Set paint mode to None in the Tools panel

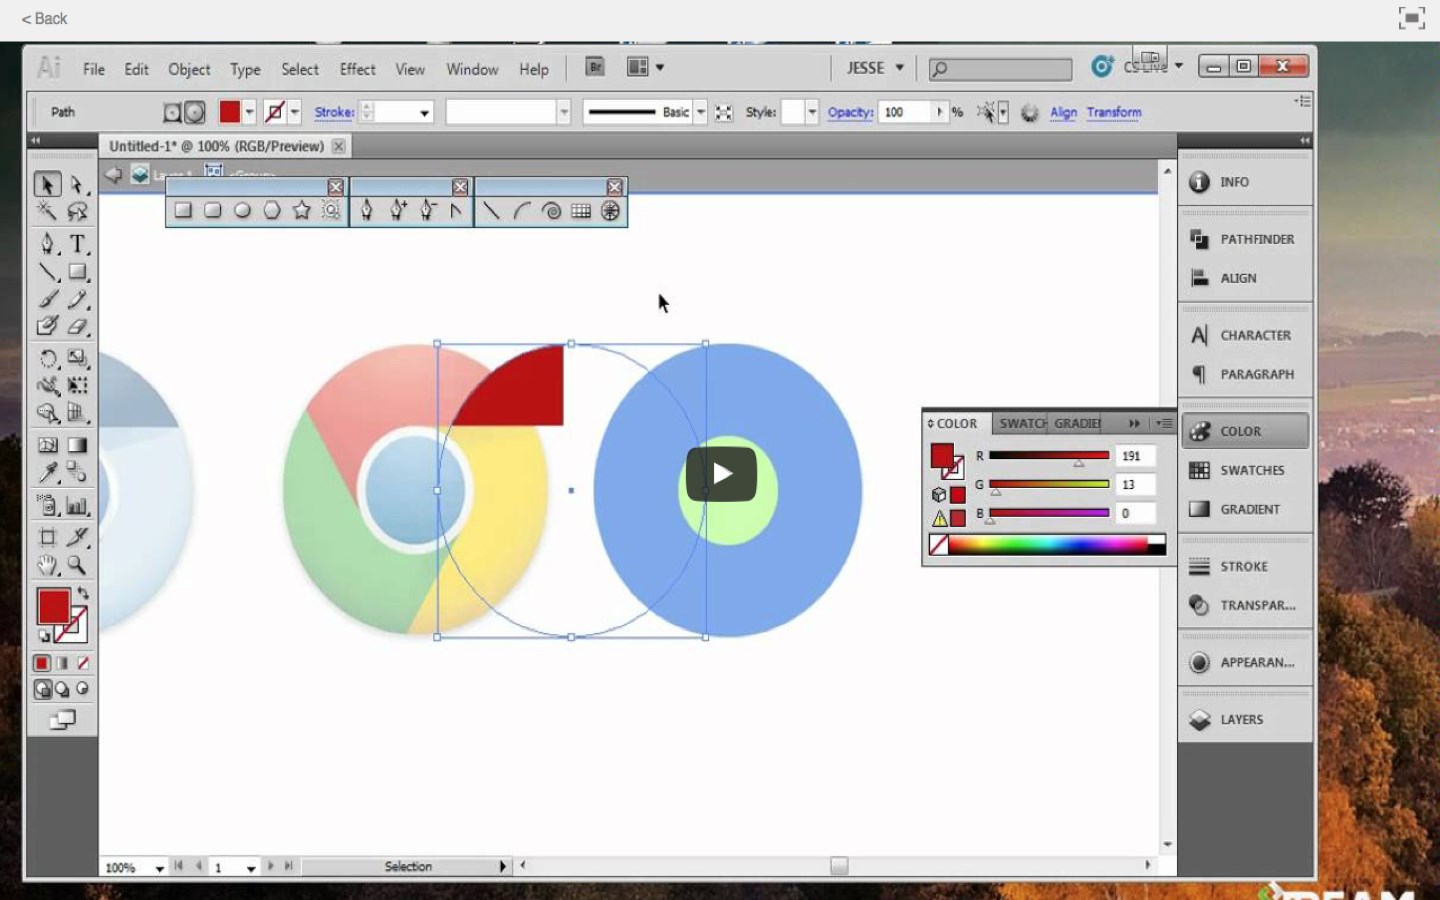tap(83, 663)
